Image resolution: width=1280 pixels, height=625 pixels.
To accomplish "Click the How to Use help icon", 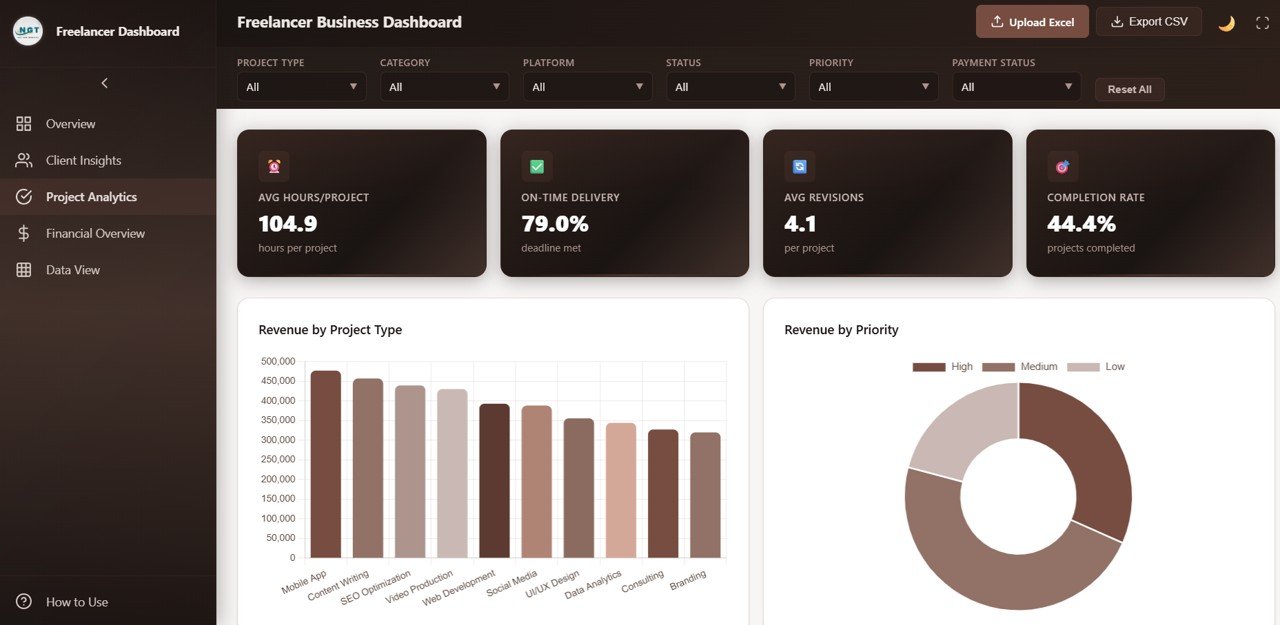I will (x=24, y=602).
